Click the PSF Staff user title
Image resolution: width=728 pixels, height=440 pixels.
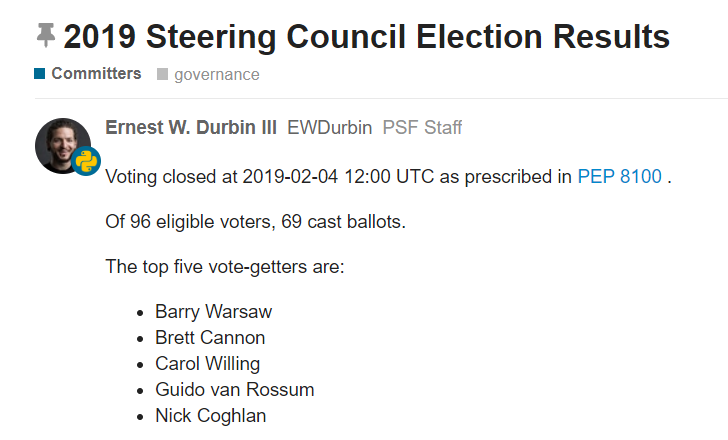pos(422,128)
